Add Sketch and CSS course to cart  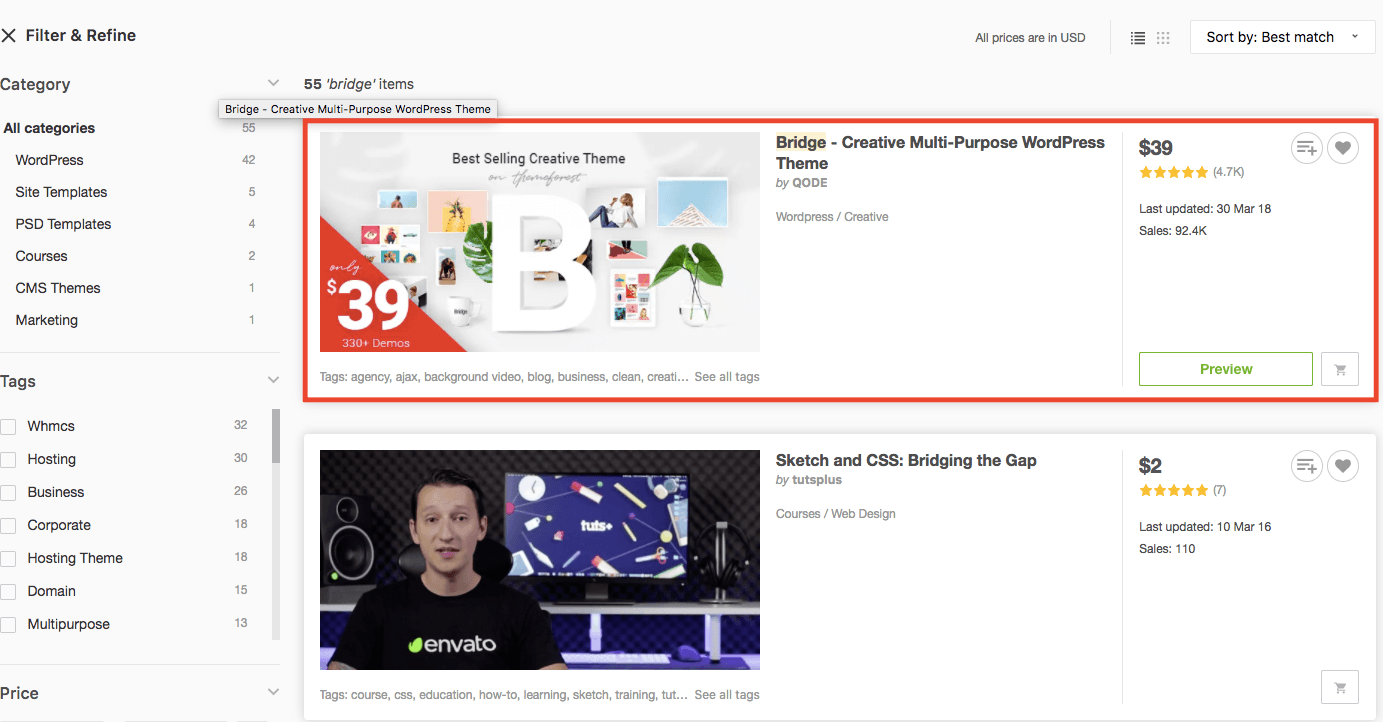pyautogui.click(x=1340, y=687)
